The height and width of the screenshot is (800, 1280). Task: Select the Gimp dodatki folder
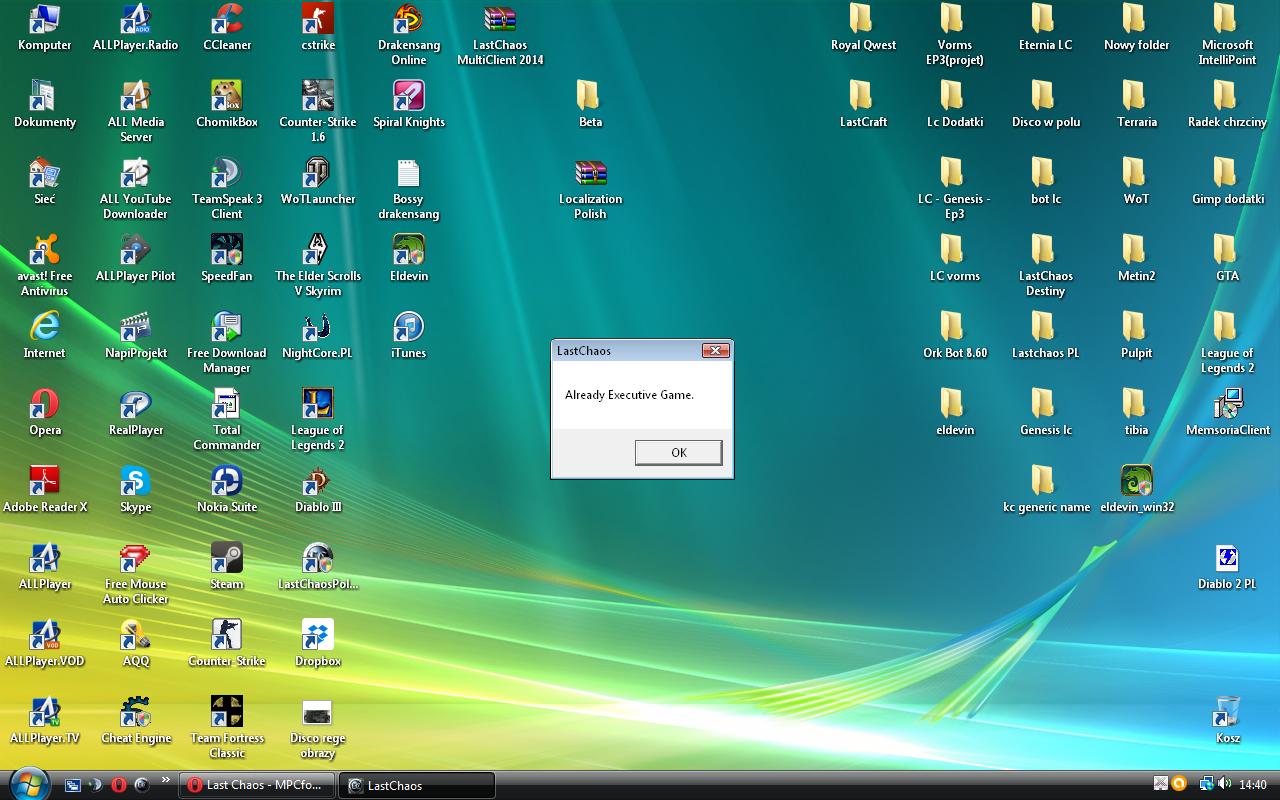(1227, 182)
